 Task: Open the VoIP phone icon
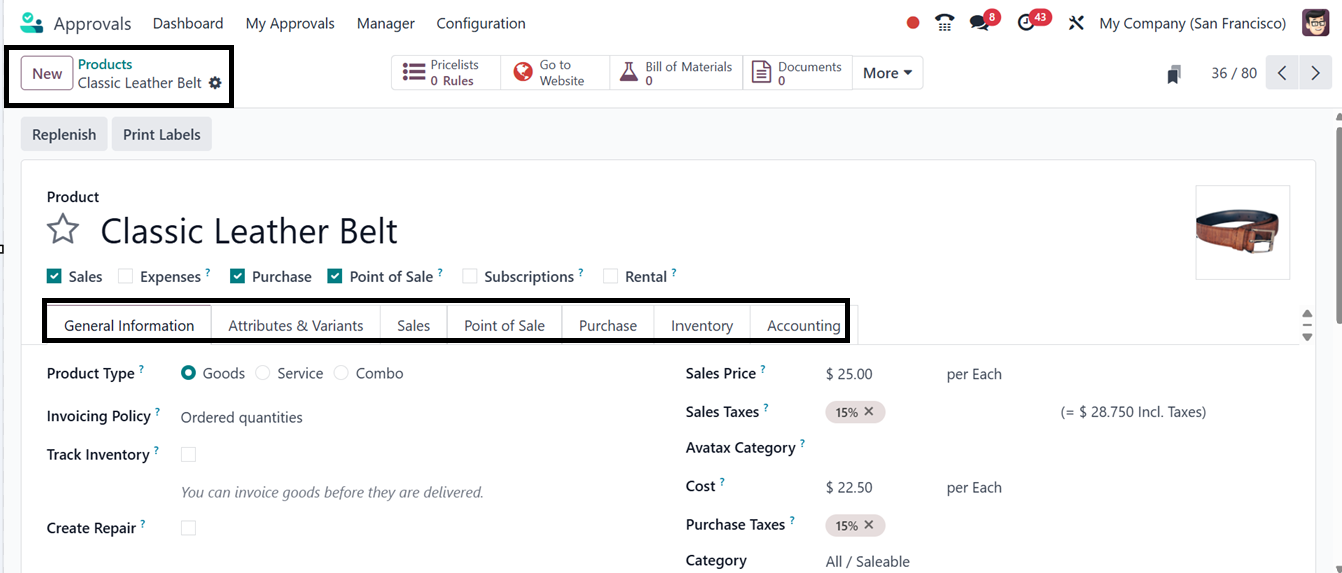tap(944, 23)
